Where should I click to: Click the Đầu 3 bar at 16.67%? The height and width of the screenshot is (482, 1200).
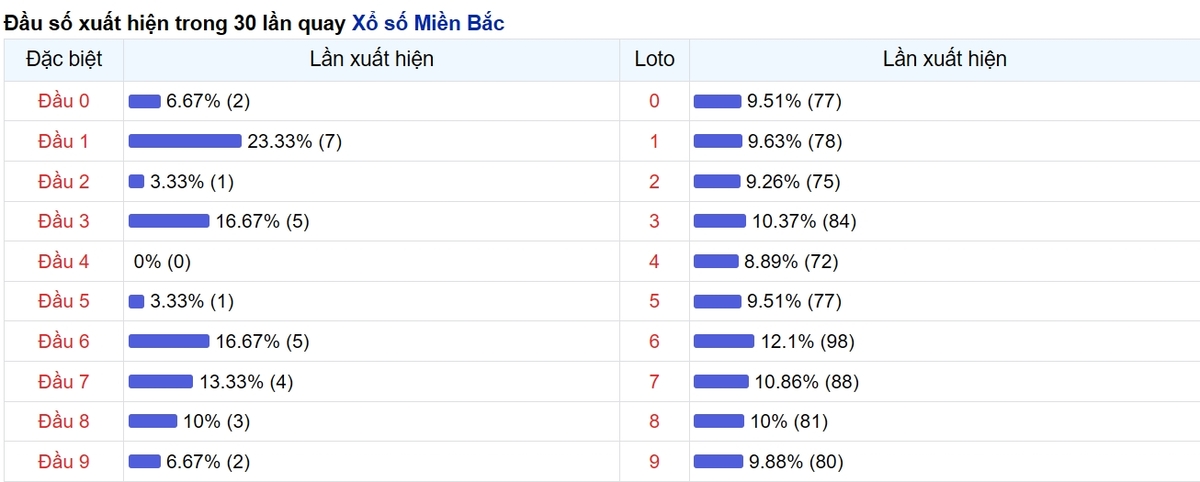(x=169, y=221)
